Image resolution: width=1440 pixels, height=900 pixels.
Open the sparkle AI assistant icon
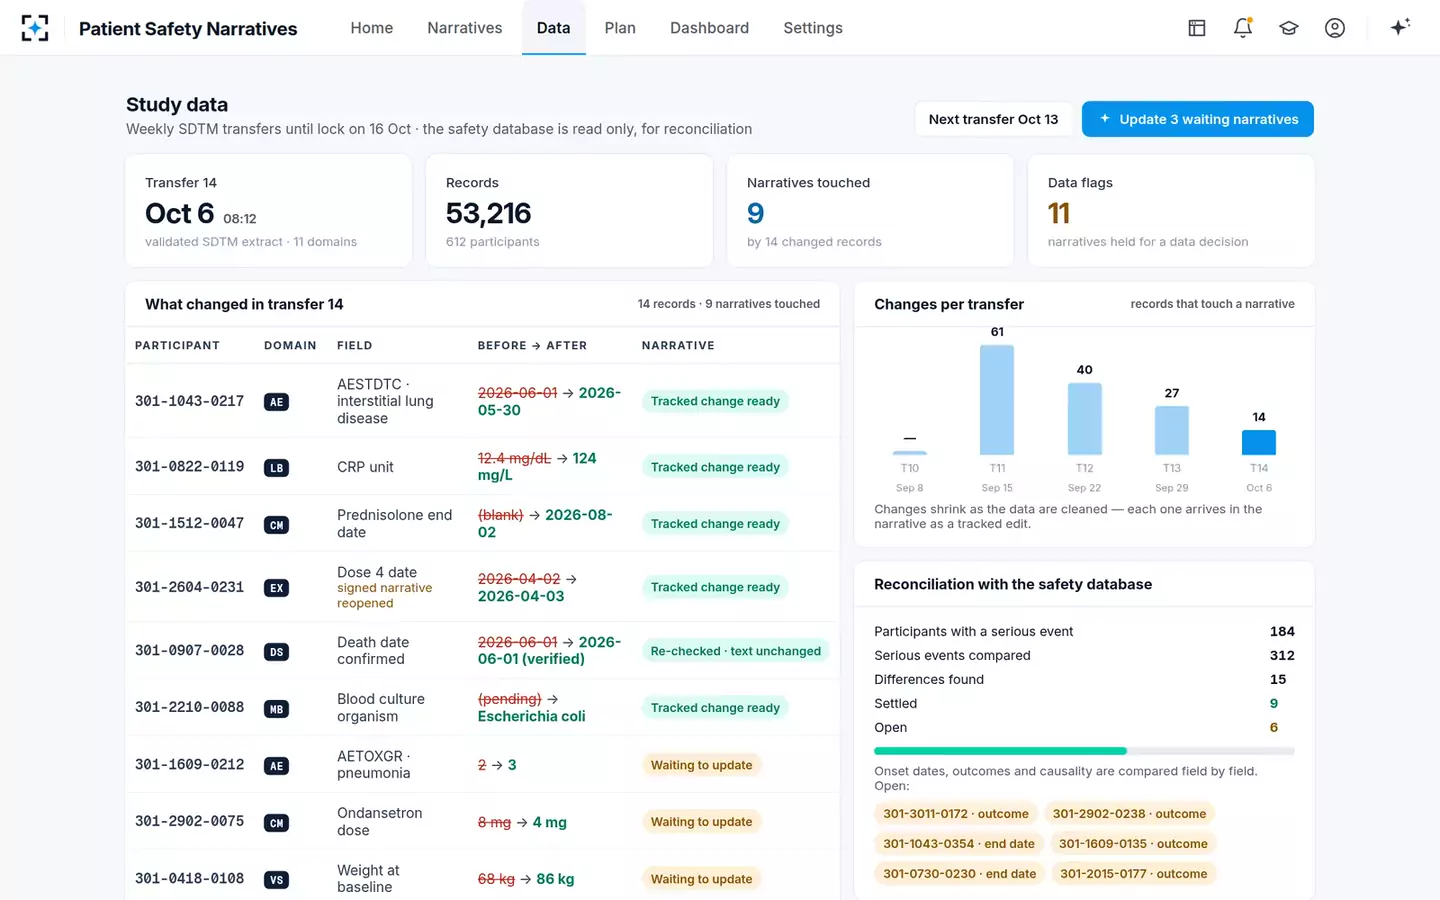tap(1400, 27)
